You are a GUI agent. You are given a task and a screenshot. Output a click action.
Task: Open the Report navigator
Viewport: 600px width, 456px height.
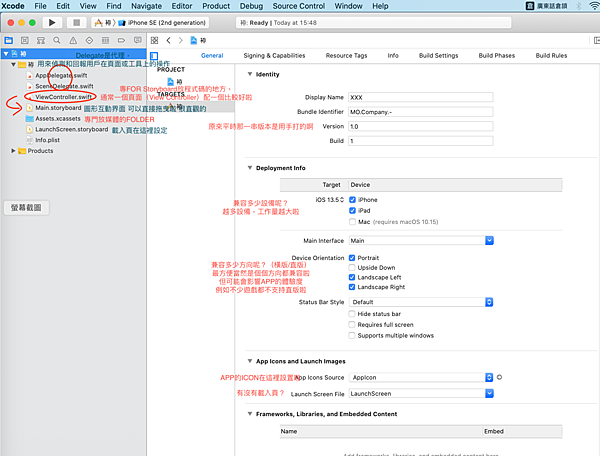[137, 40]
